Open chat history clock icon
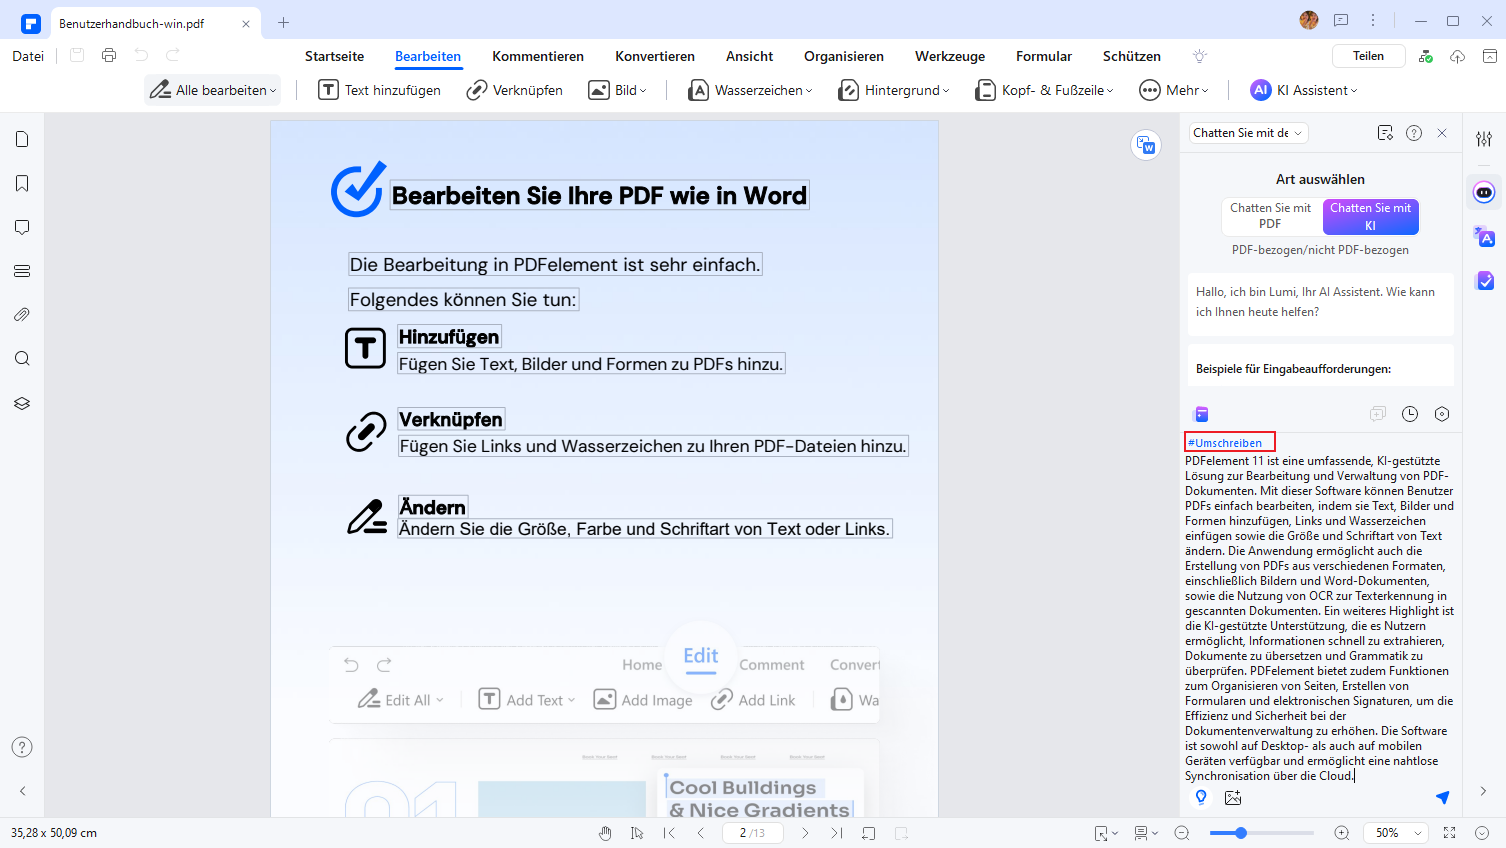The image size is (1506, 848). 1410,414
